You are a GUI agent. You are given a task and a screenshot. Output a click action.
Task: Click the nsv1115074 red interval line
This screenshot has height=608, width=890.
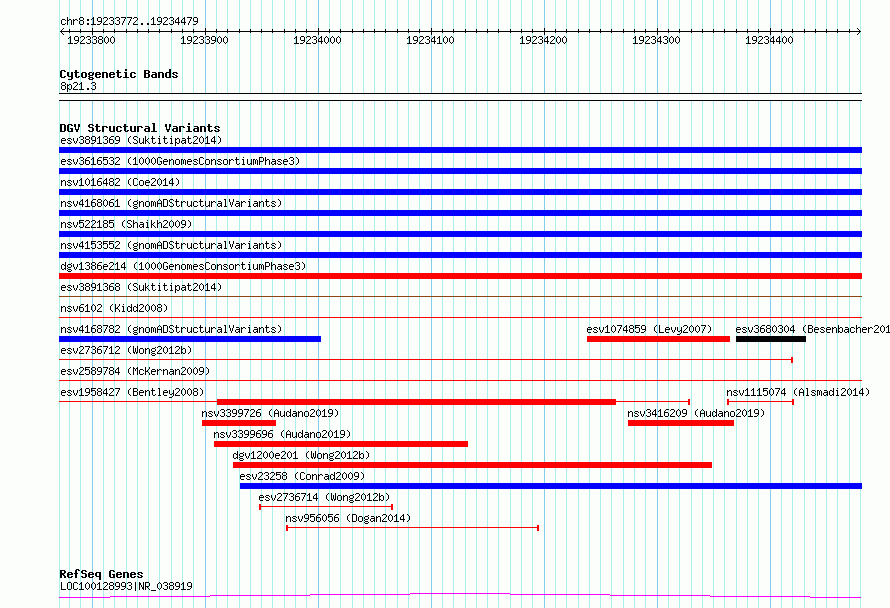click(761, 402)
